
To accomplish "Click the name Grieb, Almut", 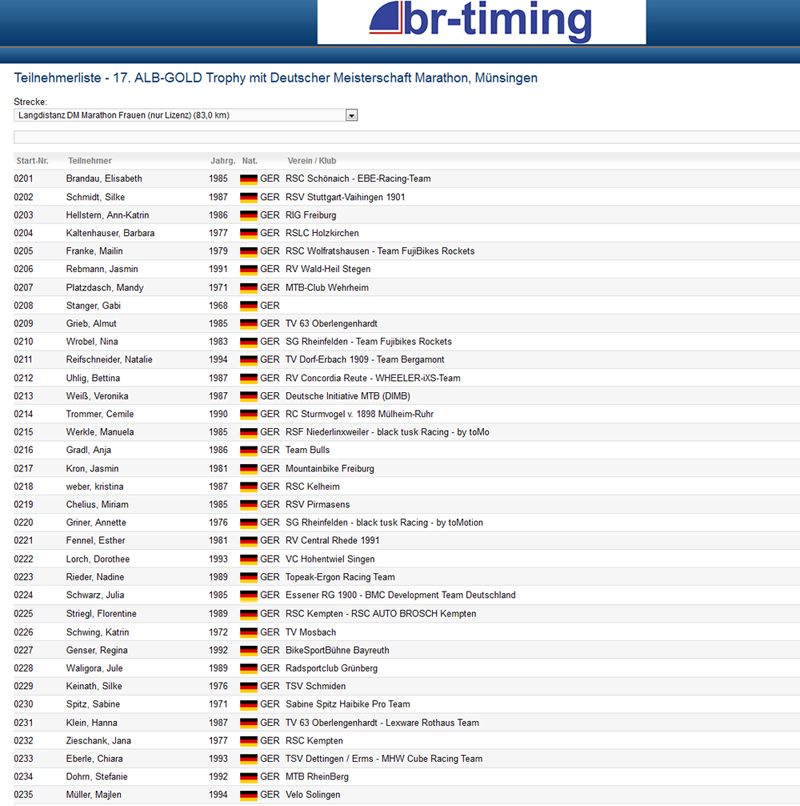I will point(91,324).
